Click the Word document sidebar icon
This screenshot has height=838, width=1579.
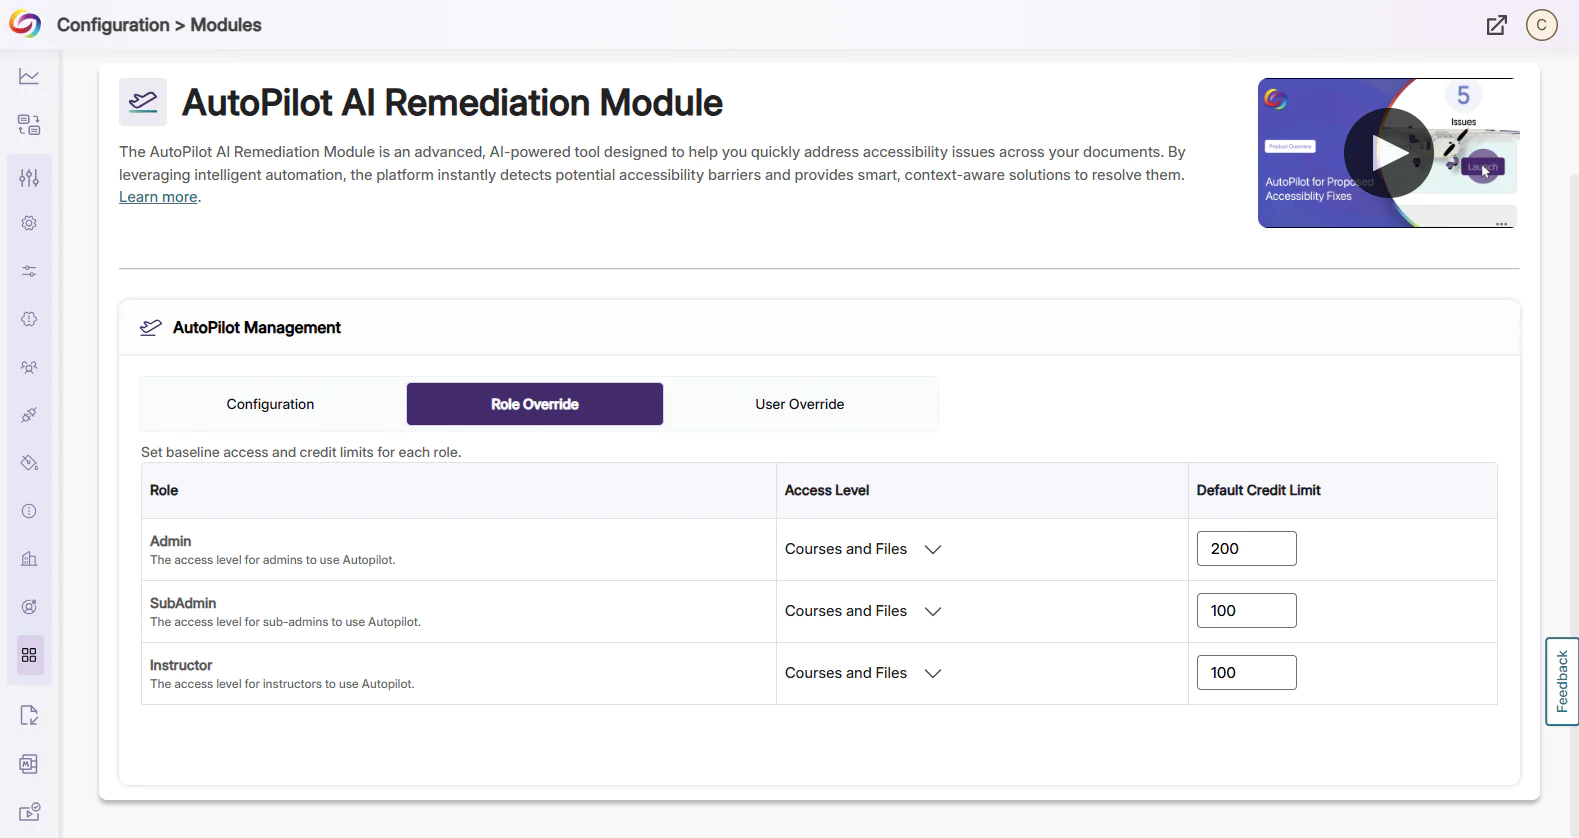click(29, 764)
